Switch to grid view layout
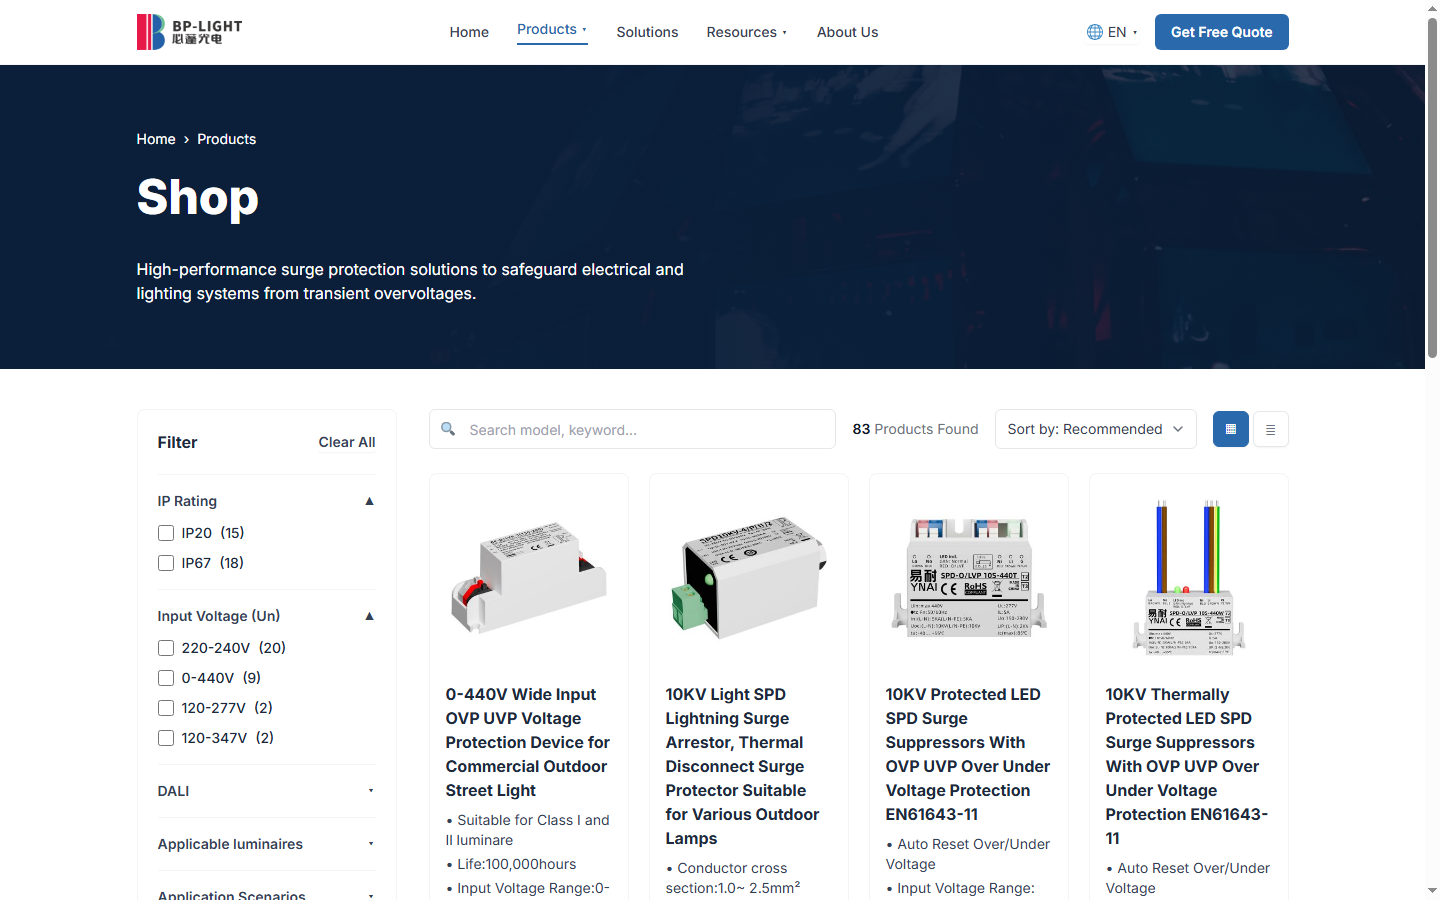The height and width of the screenshot is (900, 1440). (x=1231, y=429)
